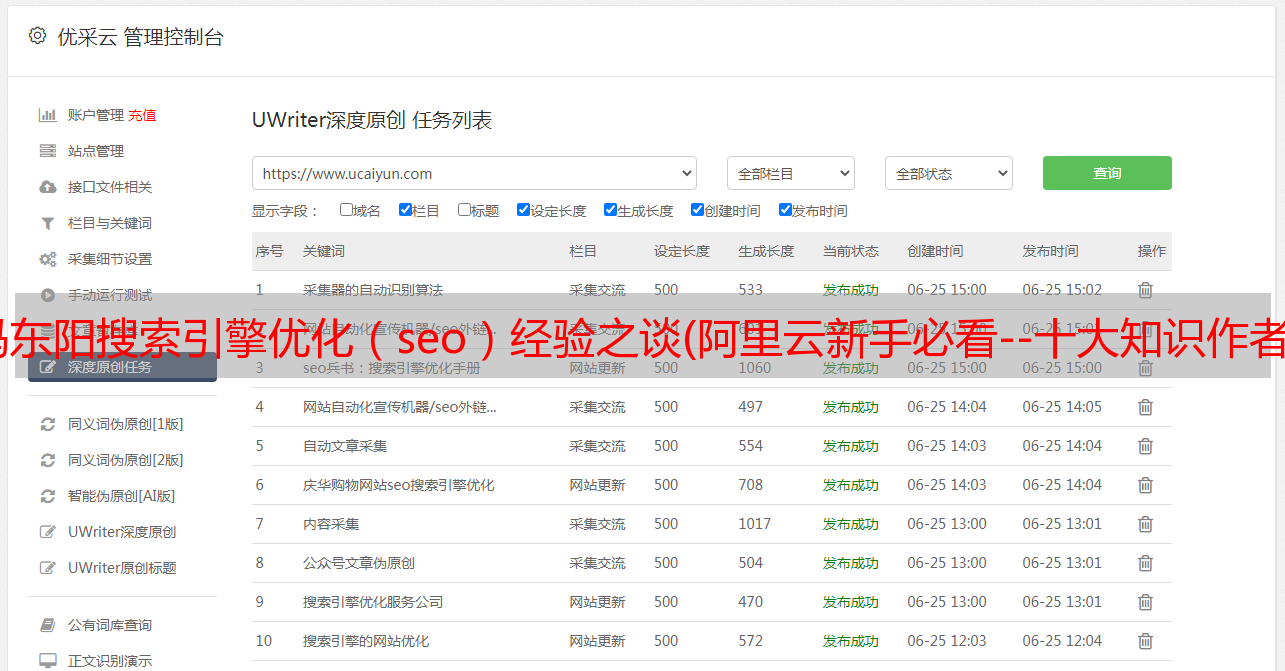Open UWriter原创标题 sidebar link

[x=122, y=568]
